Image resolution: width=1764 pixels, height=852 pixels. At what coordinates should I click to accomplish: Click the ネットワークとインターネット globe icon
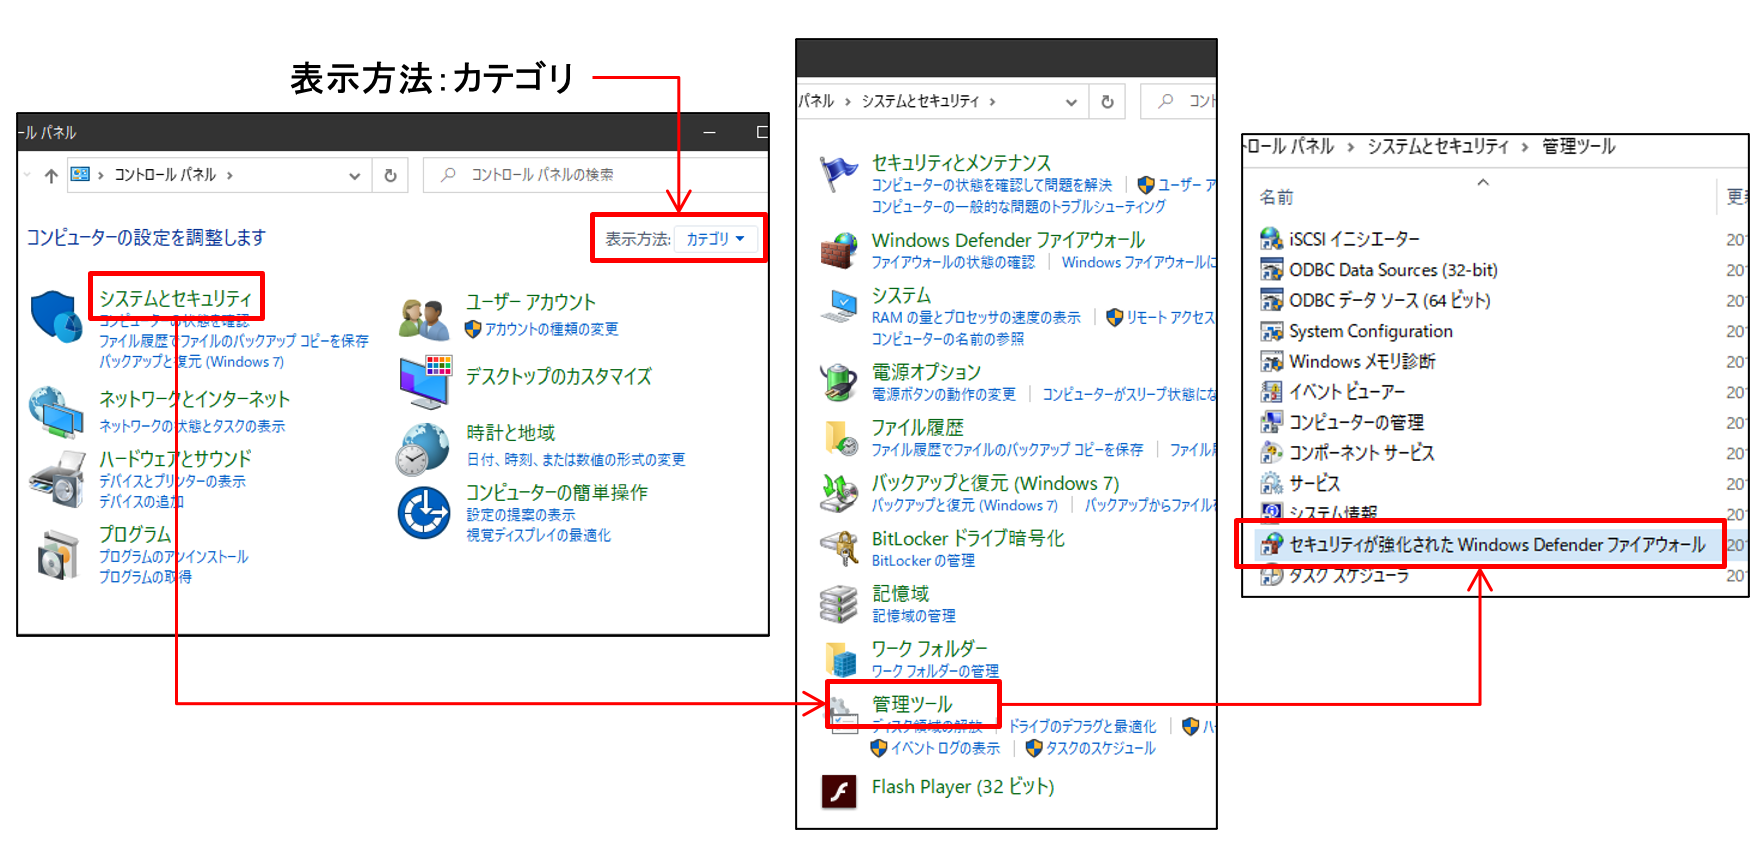[x=56, y=412]
